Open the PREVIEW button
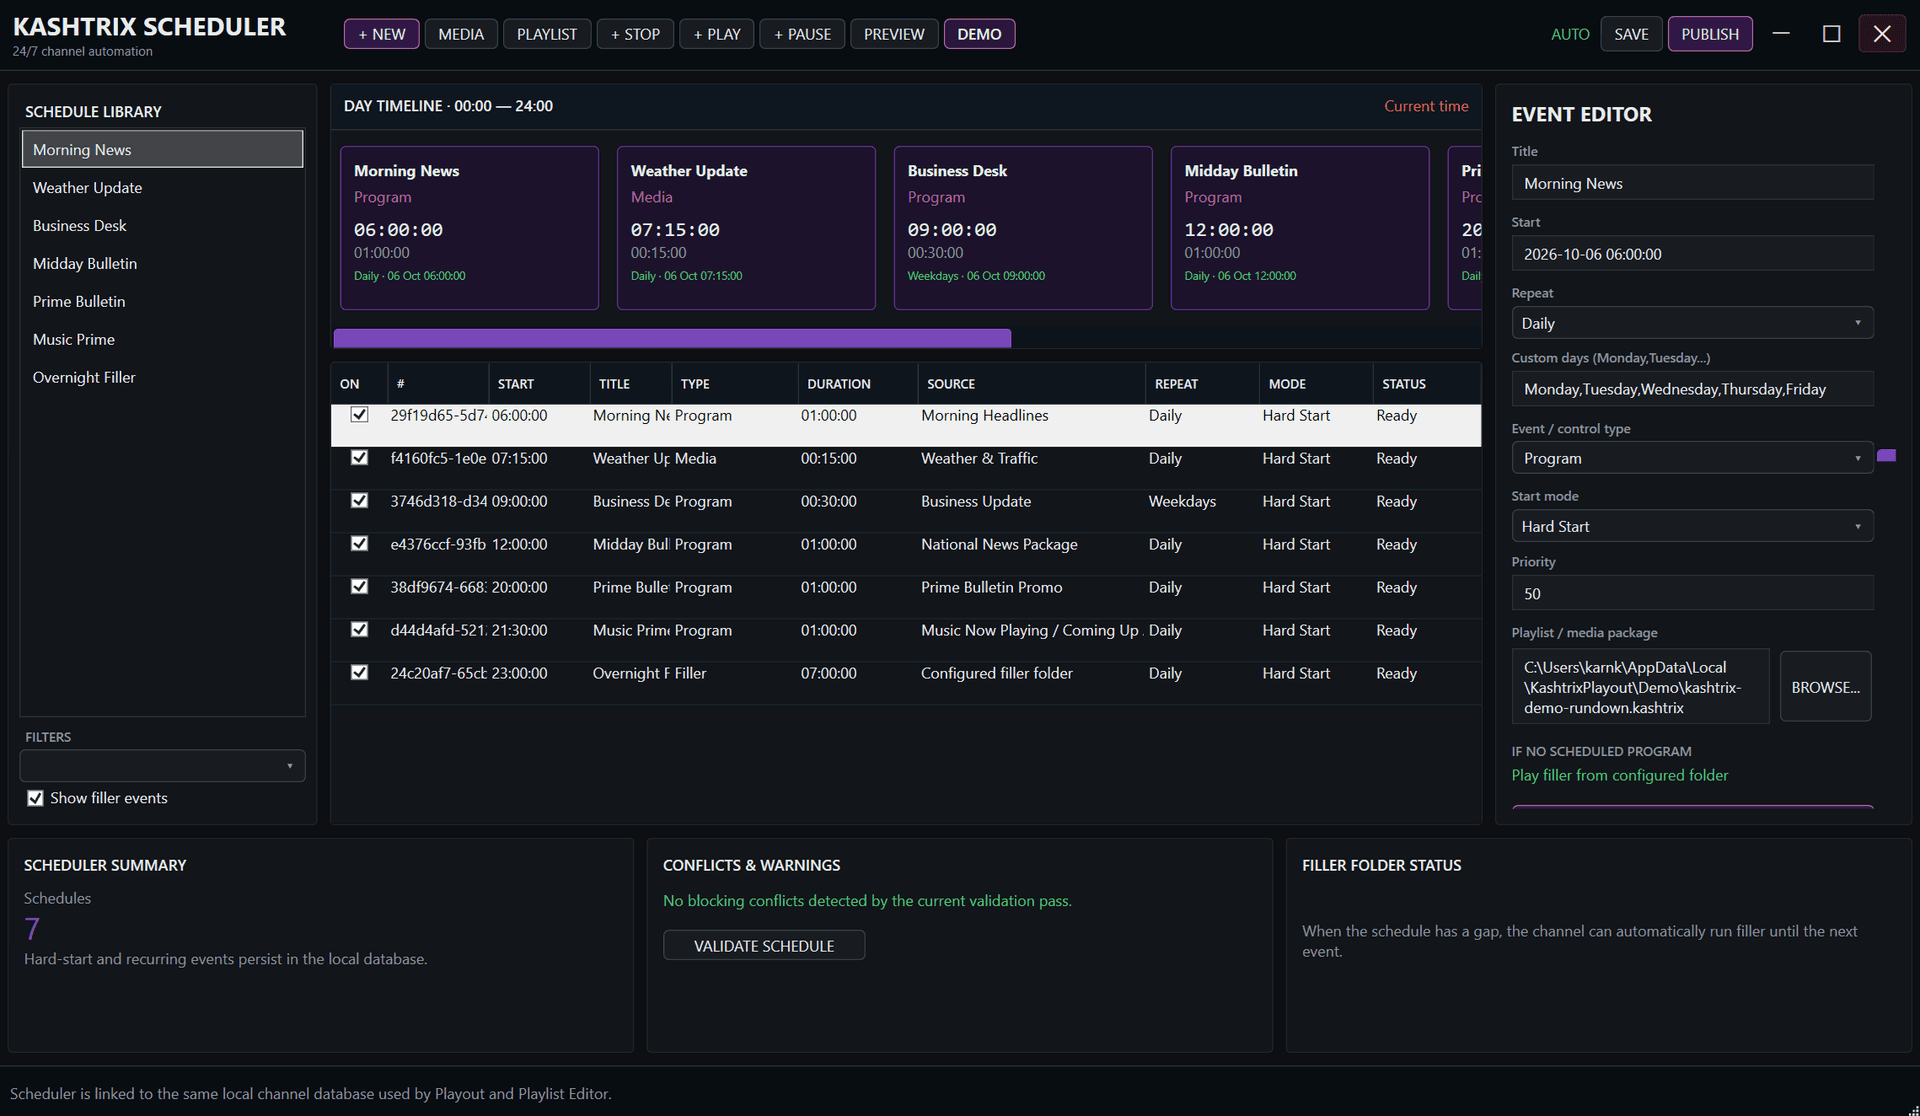The width and height of the screenshot is (1920, 1116). pos(894,34)
